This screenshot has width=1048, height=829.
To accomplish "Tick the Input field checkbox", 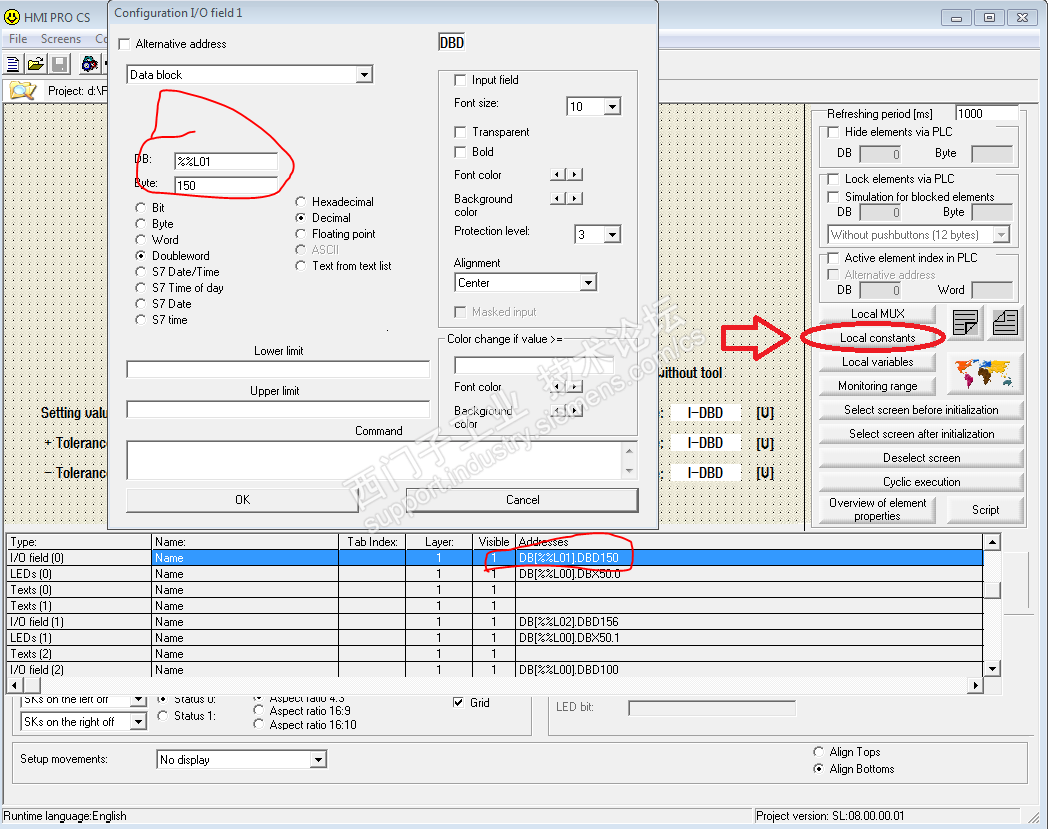I will 460,80.
